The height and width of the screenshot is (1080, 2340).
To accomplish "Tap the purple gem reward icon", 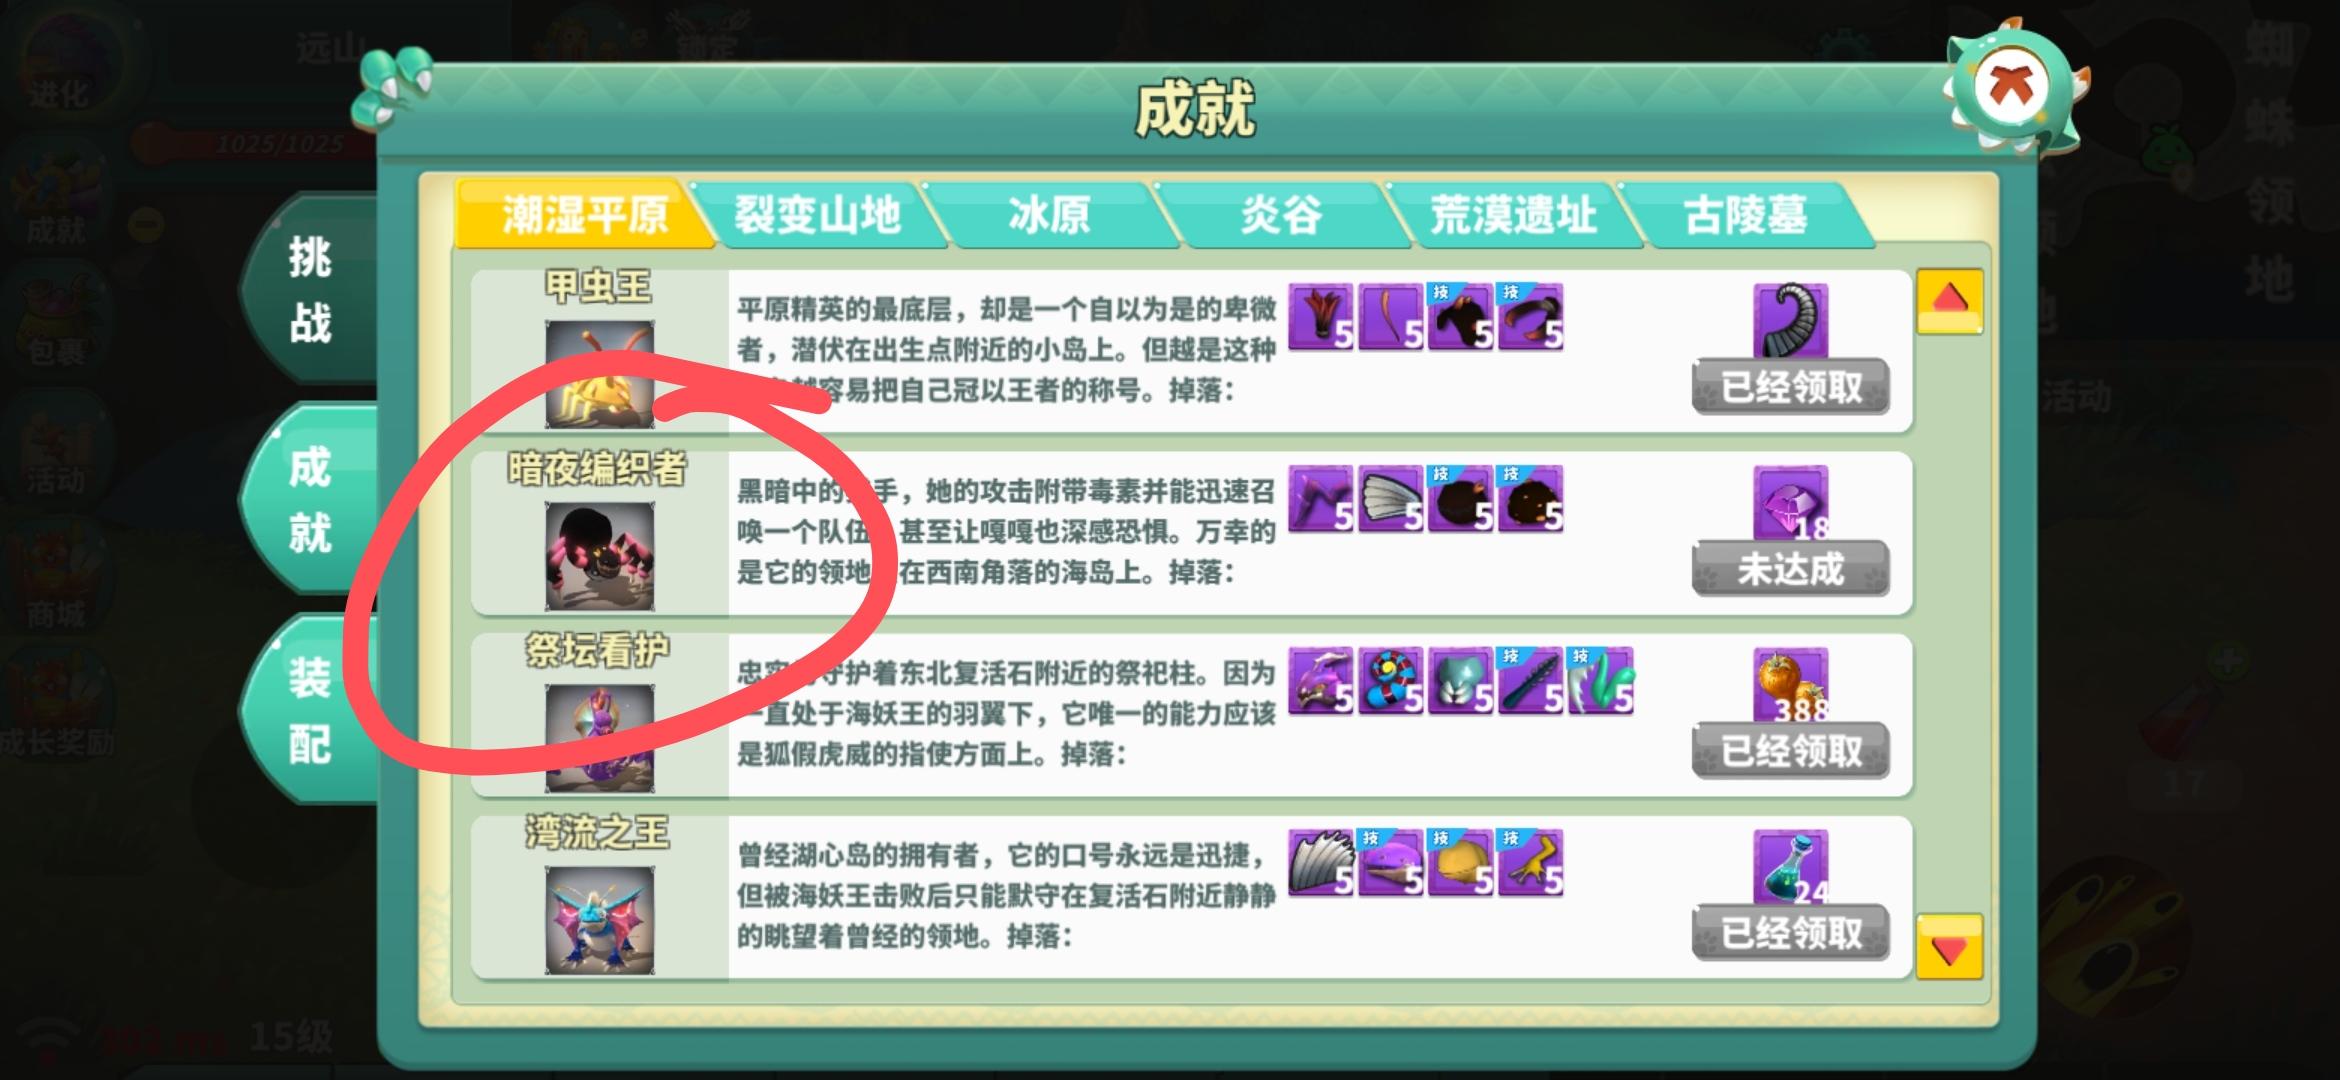I will coord(1791,502).
